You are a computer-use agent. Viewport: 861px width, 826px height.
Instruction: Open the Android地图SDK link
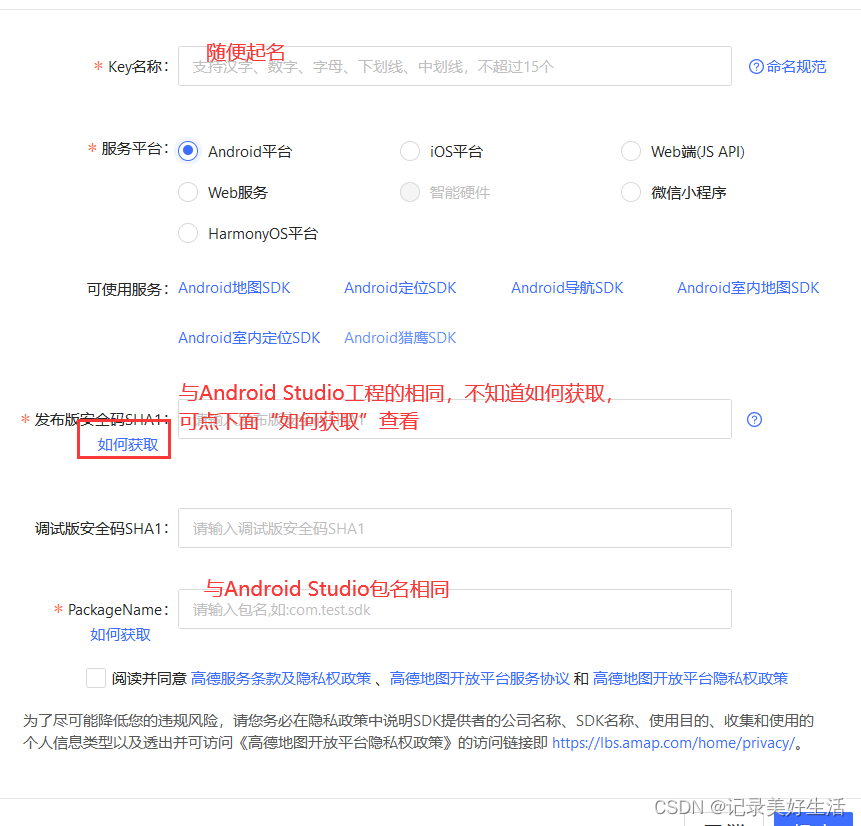pos(234,288)
